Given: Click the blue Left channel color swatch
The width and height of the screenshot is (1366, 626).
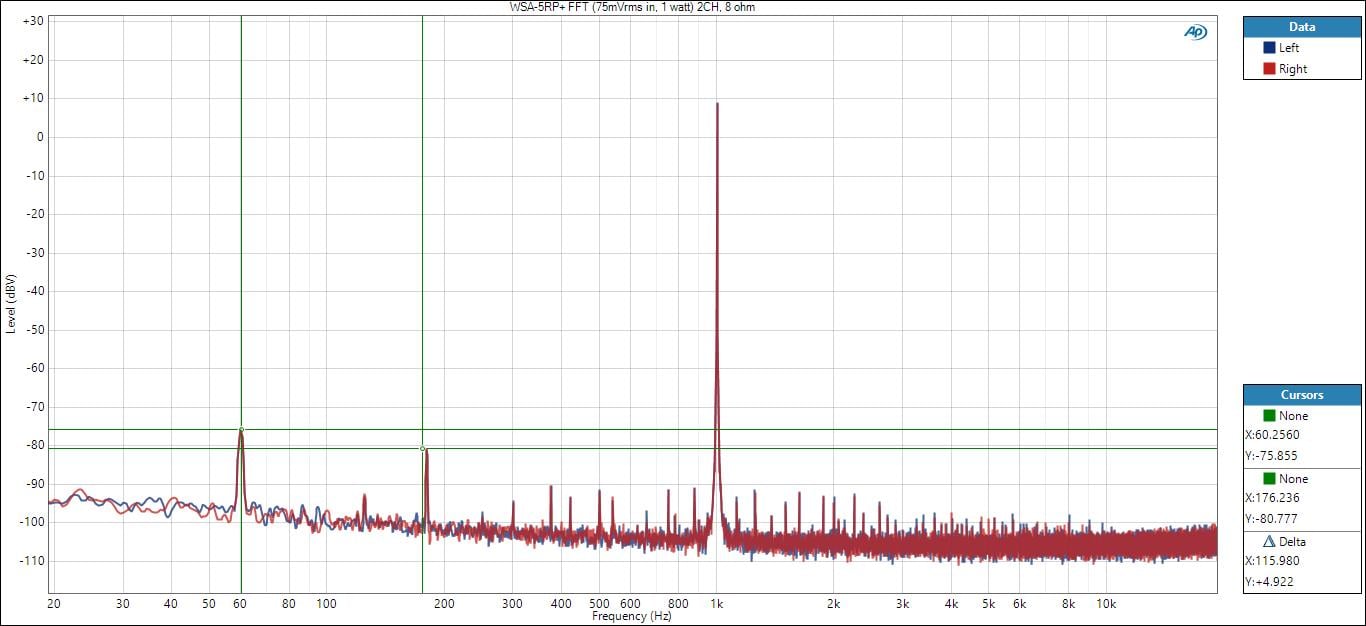Looking at the screenshot, I should coord(1269,48).
